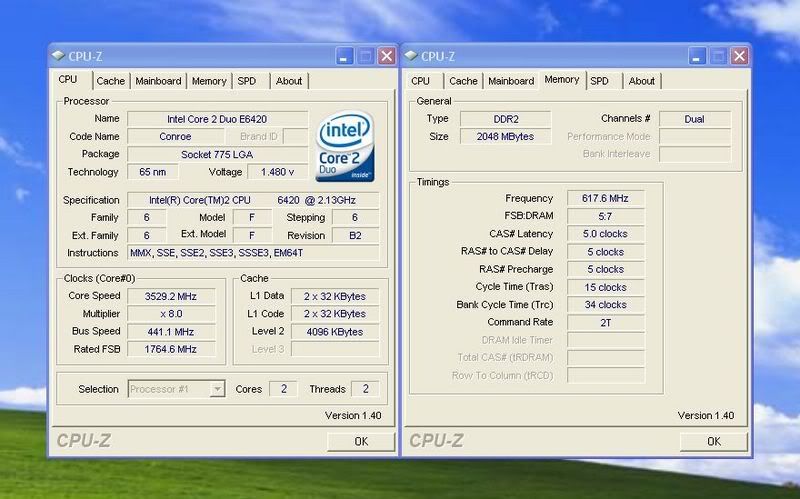Click the Ext. Model value 'F' field
Viewport: 800px width, 499px height.
pyautogui.click(x=252, y=235)
